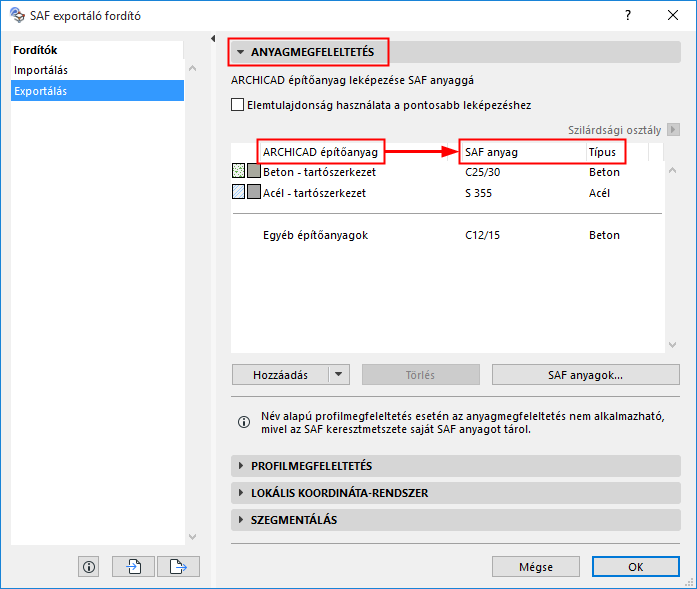The image size is (697, 589).
Task: Select Exportálás in the Fordítók list
Action: coord(97,91)
